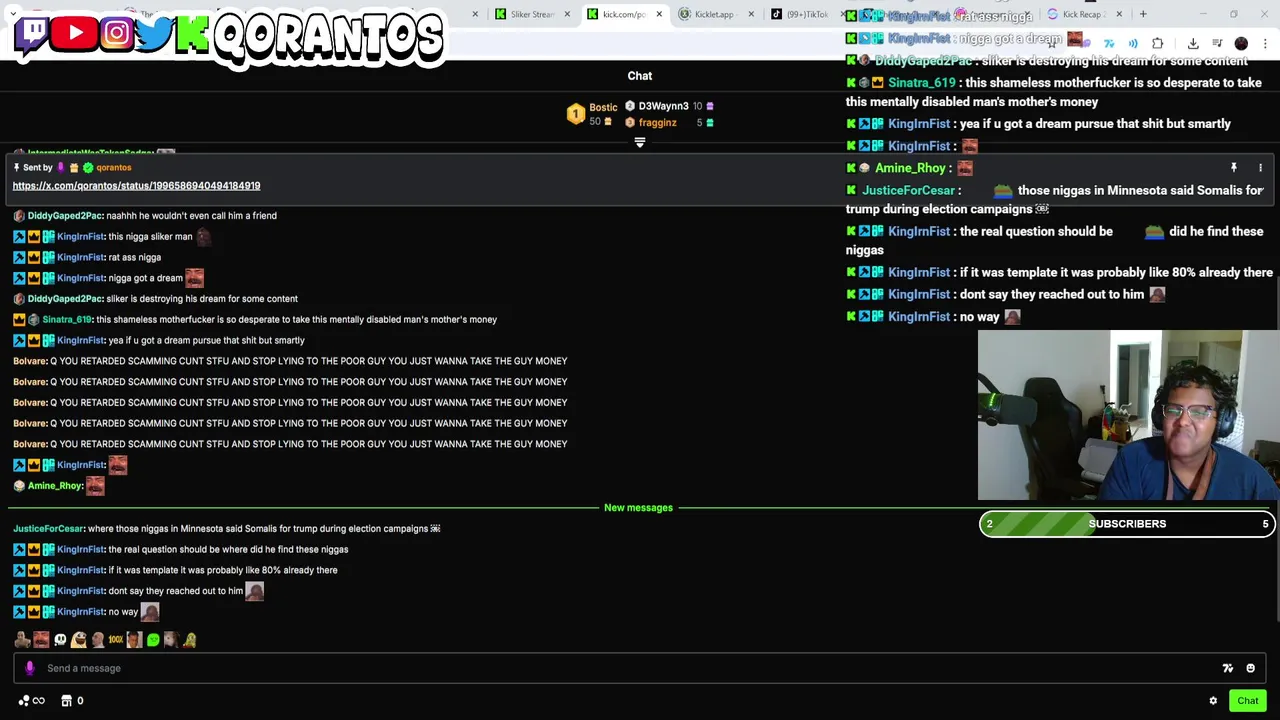Jump to New messages divider label
1280x720 pixels.
(x=638, y=508)
